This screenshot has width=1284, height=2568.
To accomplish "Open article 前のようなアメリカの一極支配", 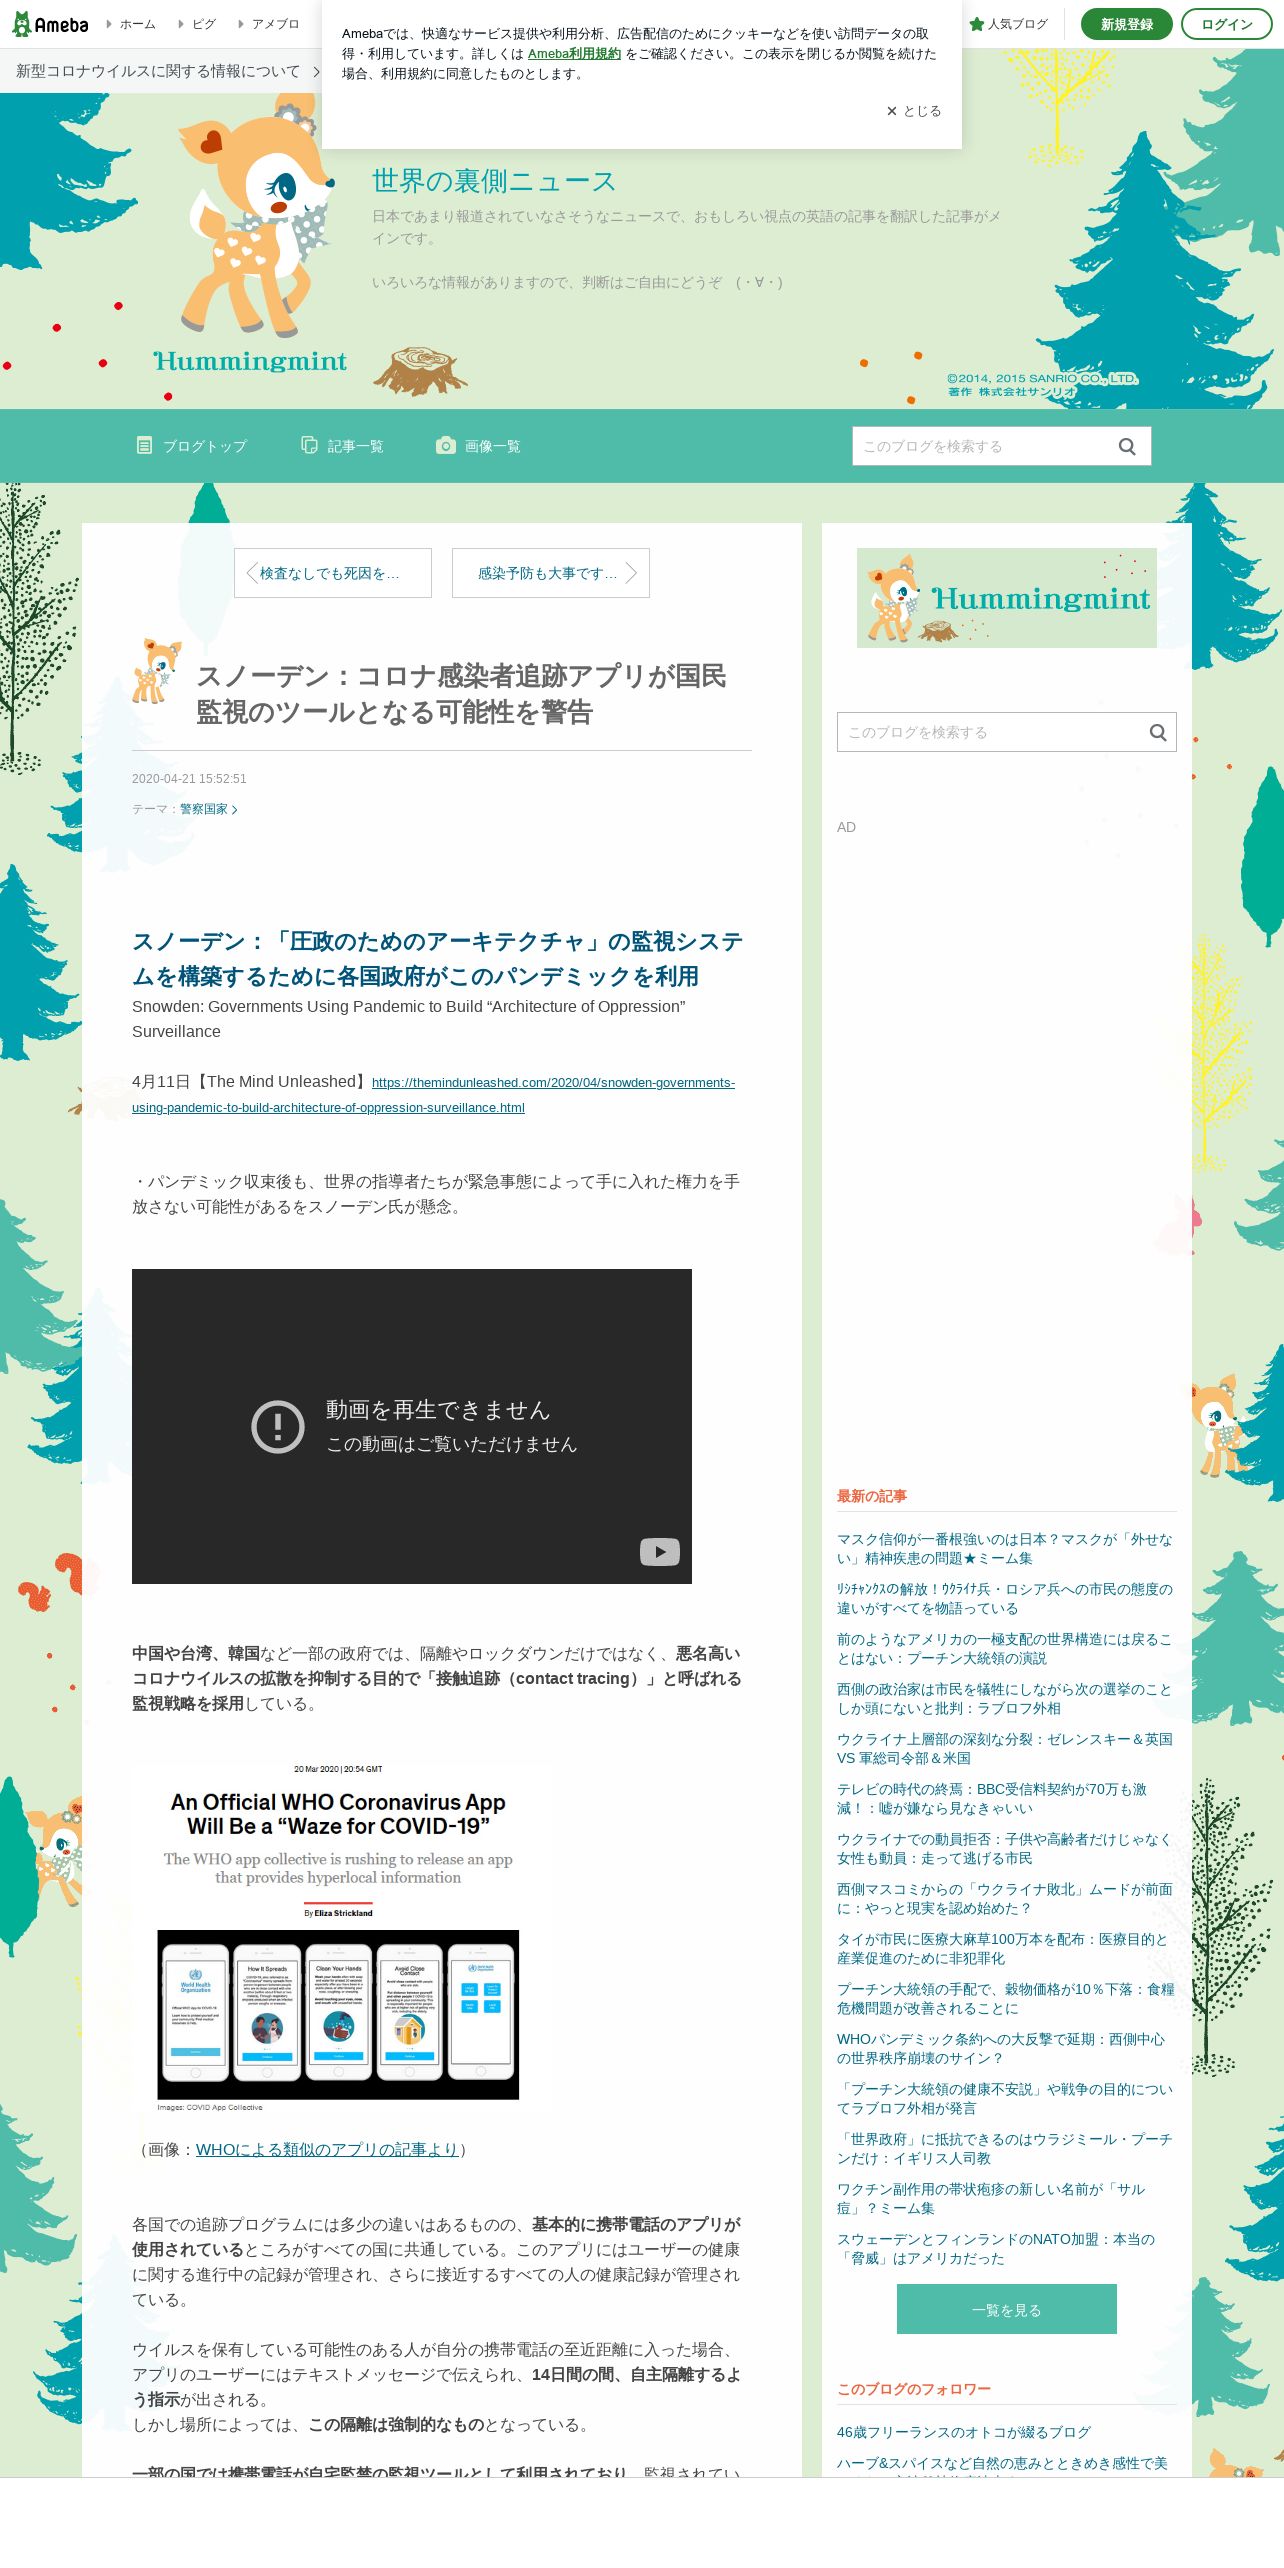I will [1005, 1649].
